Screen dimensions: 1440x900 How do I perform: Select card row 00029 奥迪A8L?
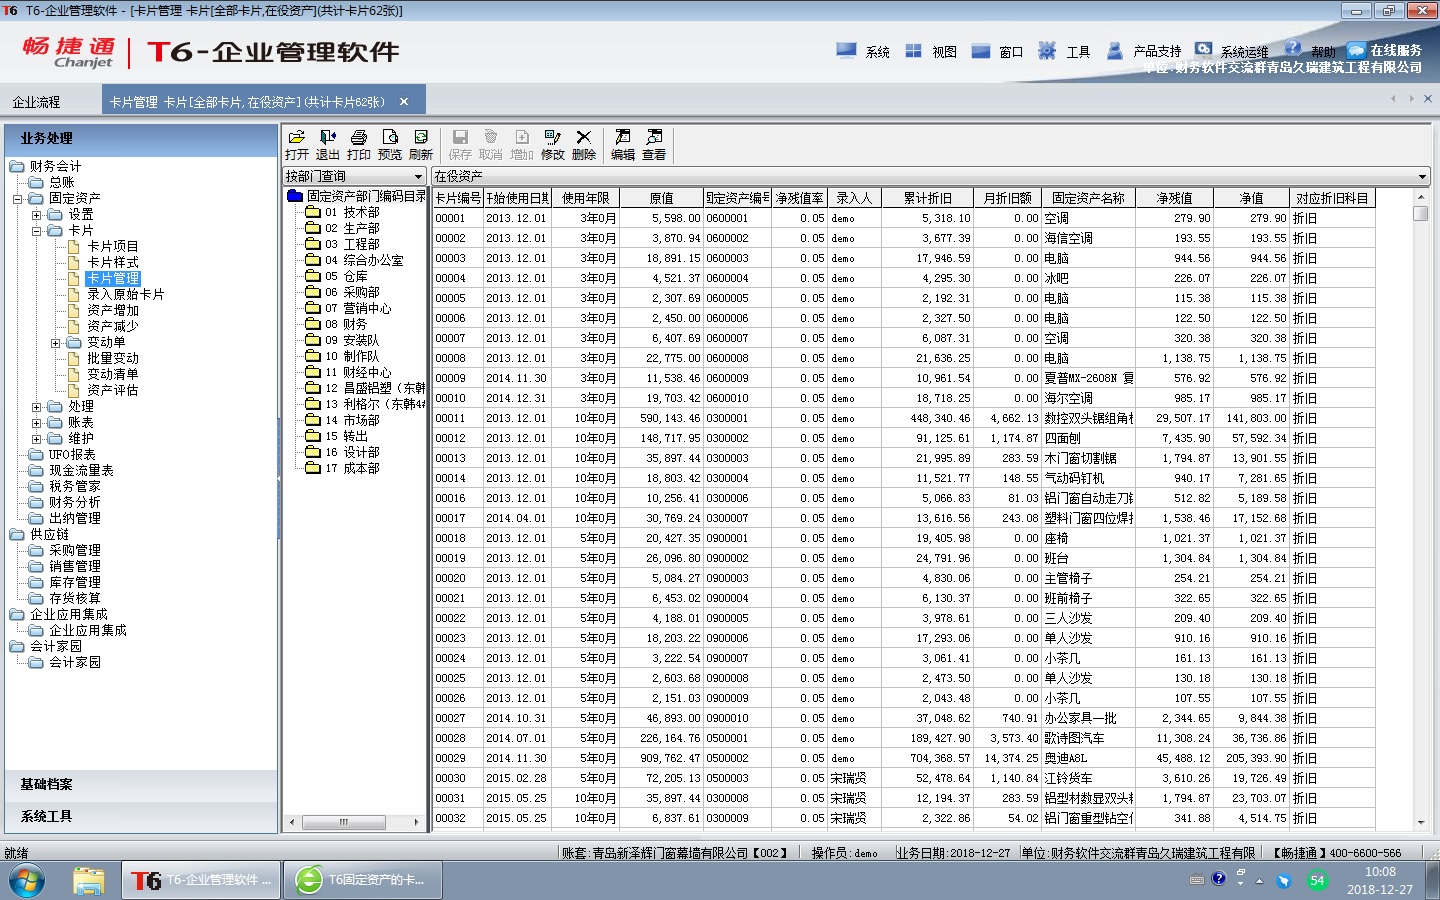(903, 759)
